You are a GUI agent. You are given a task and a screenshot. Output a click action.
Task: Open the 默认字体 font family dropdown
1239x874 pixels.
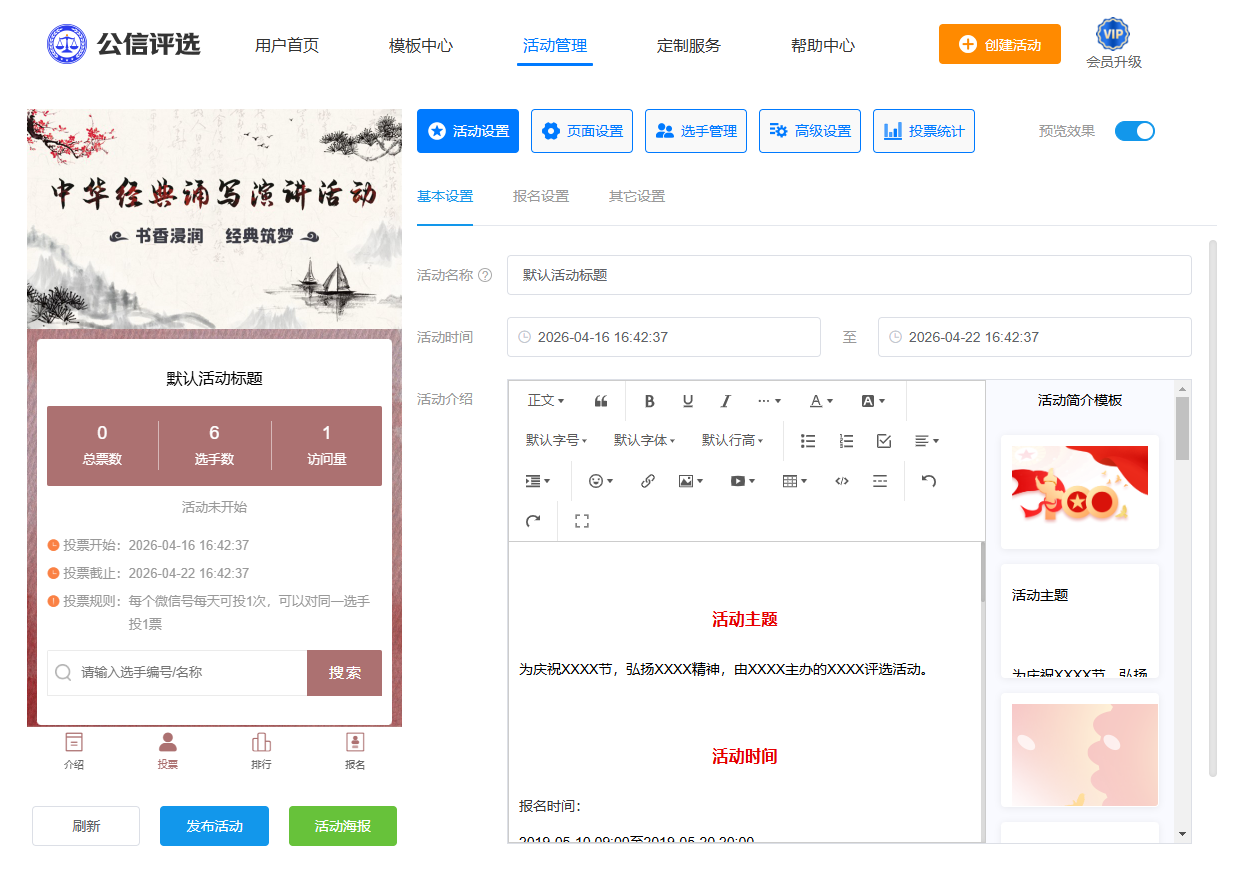tap(645, 441)
